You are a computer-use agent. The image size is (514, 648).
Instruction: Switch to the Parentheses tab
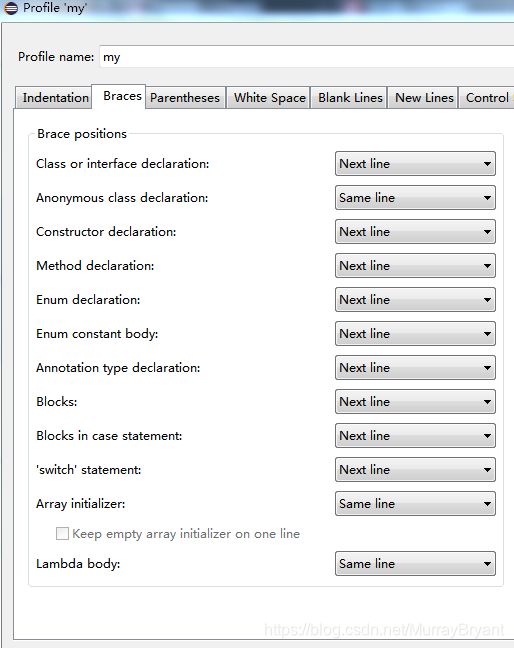pos(185,98)
